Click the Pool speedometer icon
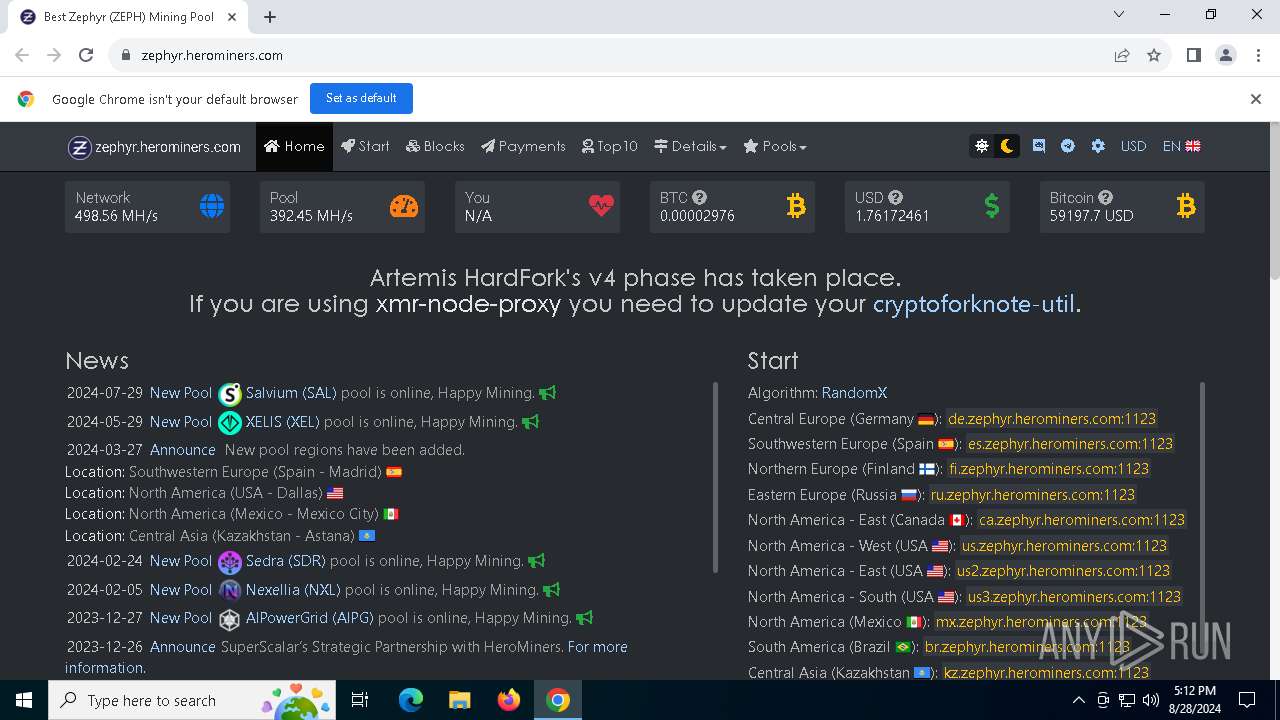This screenshot has width=1280, height=720. pos(404,206)
